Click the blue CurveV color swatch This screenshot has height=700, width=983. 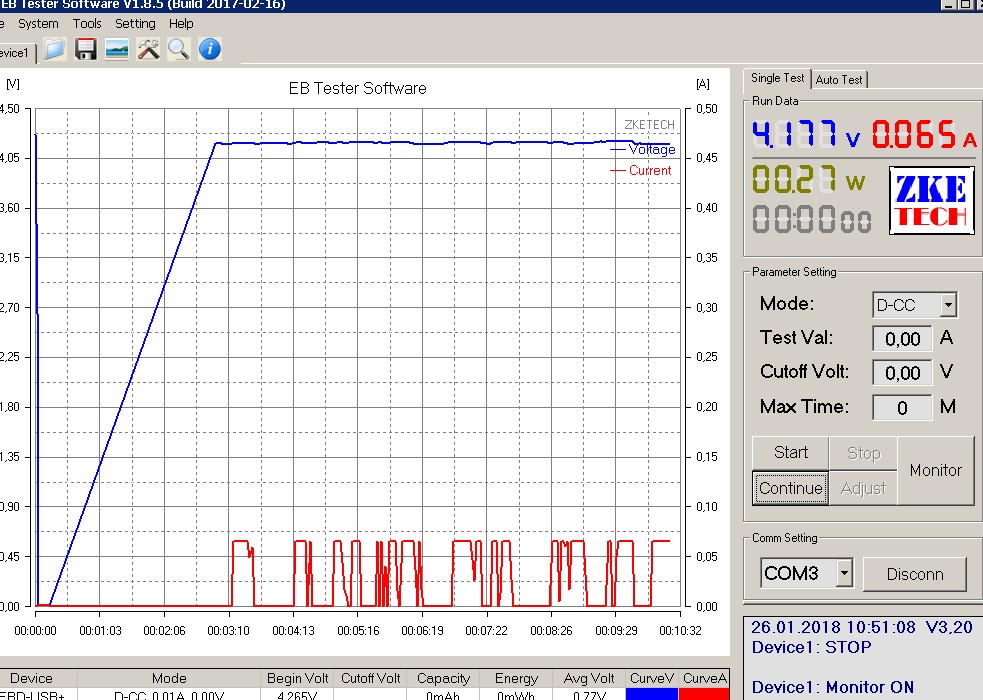pyautogui.click(x=652, y=694)
